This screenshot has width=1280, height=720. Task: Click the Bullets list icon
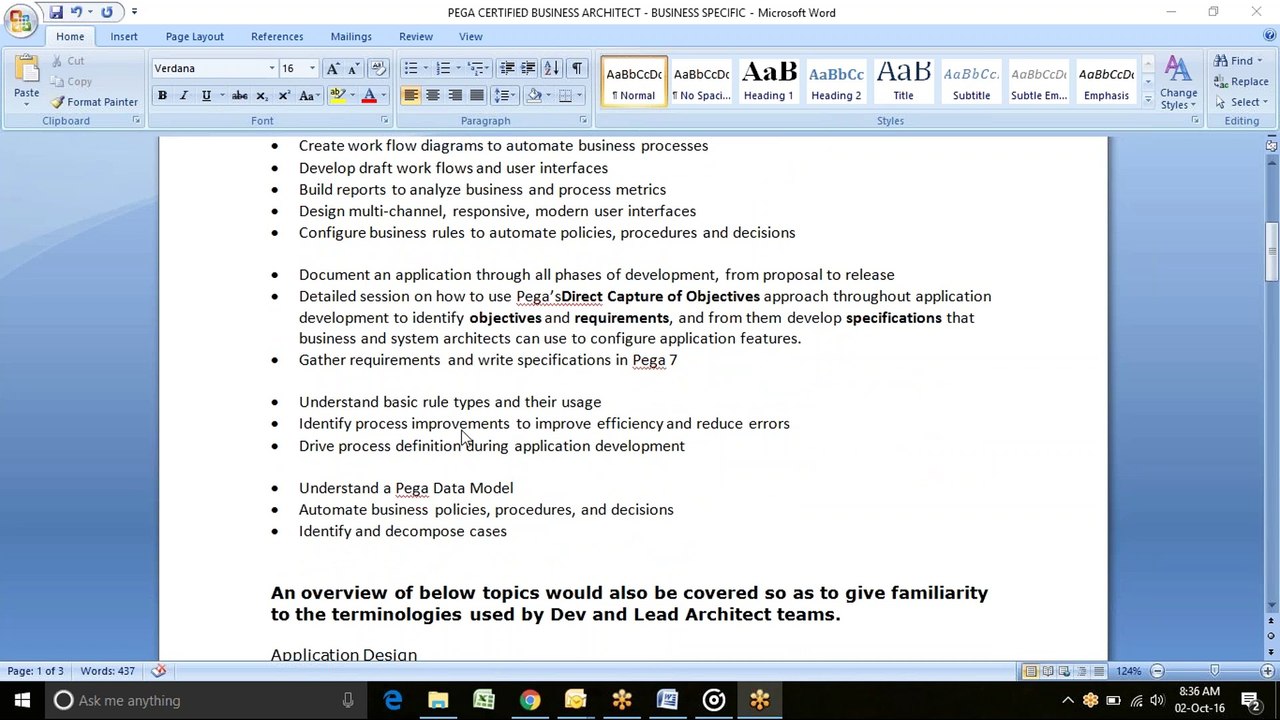(x=410, y=68)
